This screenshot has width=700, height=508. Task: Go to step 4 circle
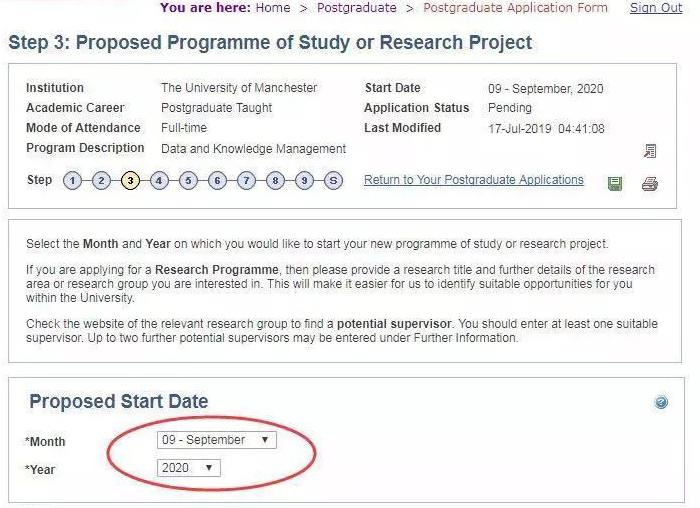(x=159, y=181)
